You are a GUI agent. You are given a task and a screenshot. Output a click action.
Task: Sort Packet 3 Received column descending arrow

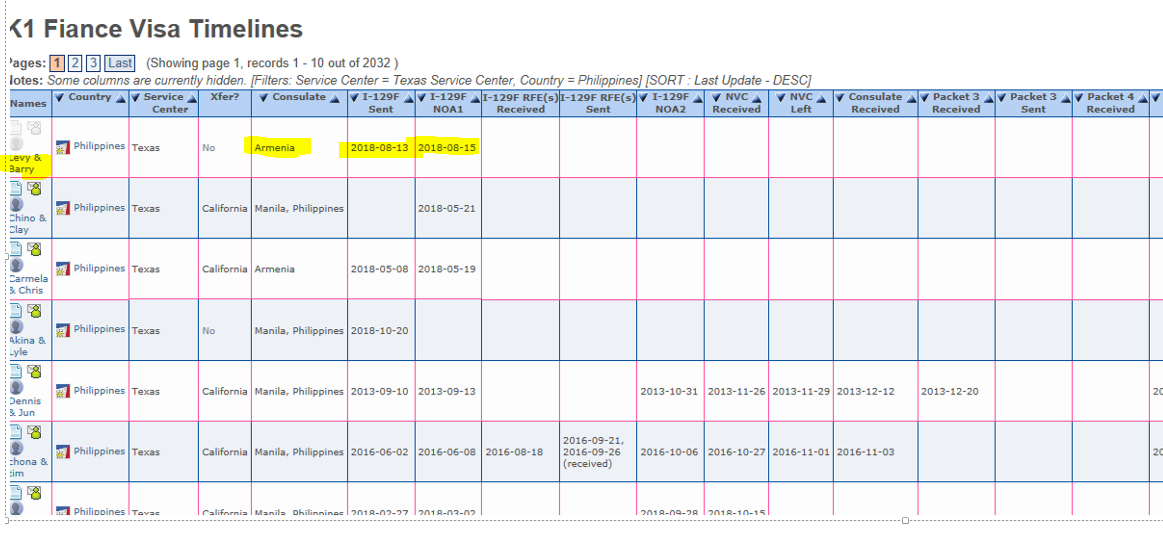click(x=924, y=97)
